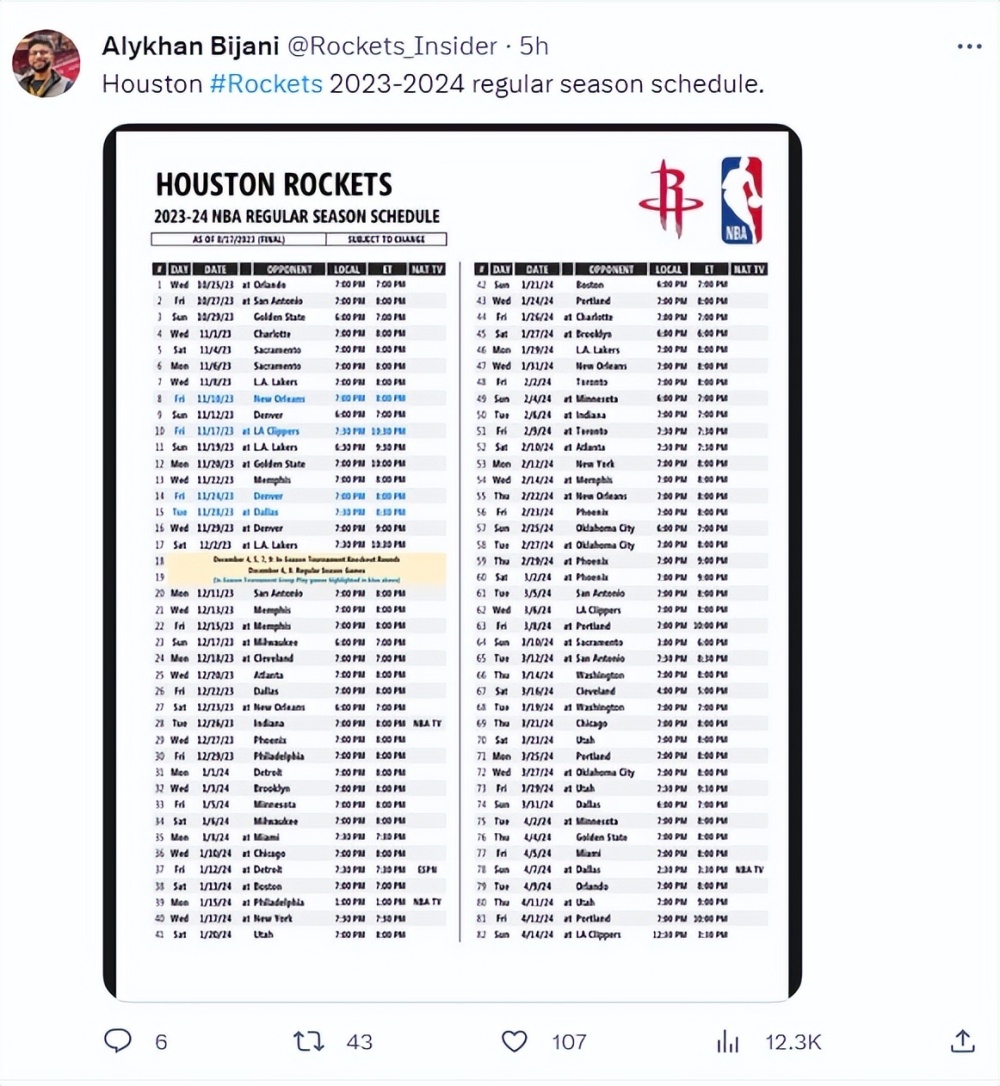
Task: Click the Houston Rockets logo in the schedule
Action: pos(670,199)
